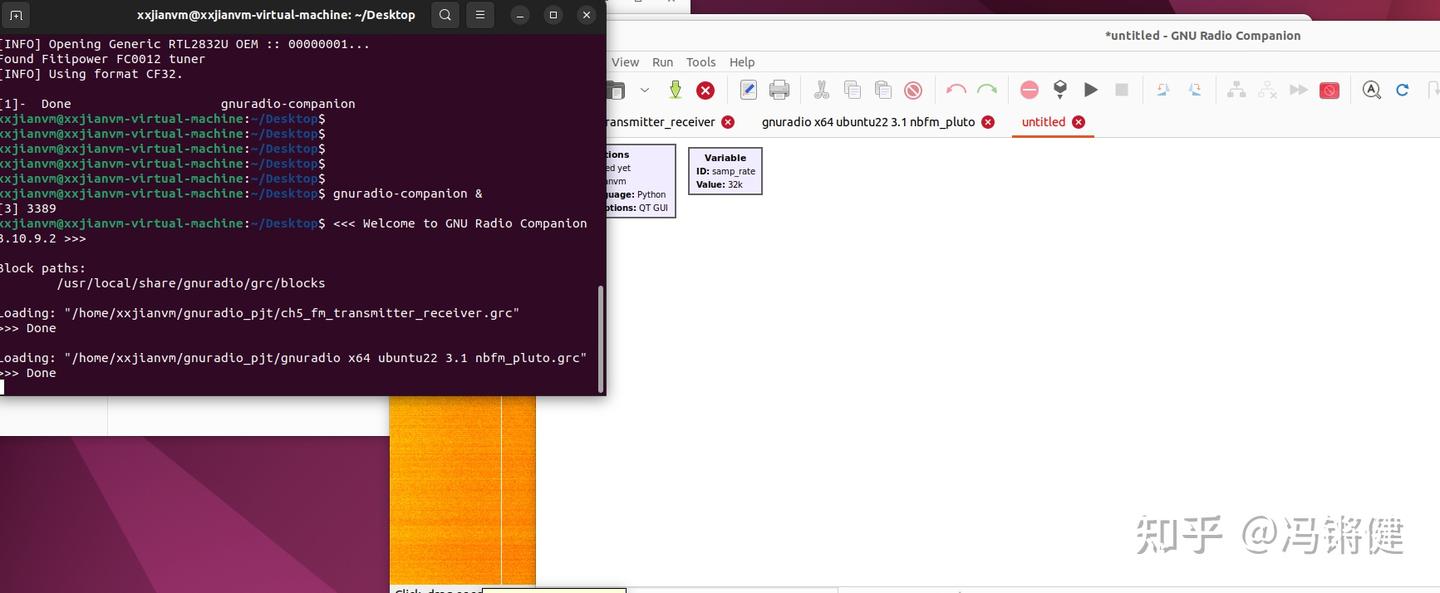Click the Reload Blocks refresh icon
This screenshot has height=593, width=1440.
(x=1402, y=90)
